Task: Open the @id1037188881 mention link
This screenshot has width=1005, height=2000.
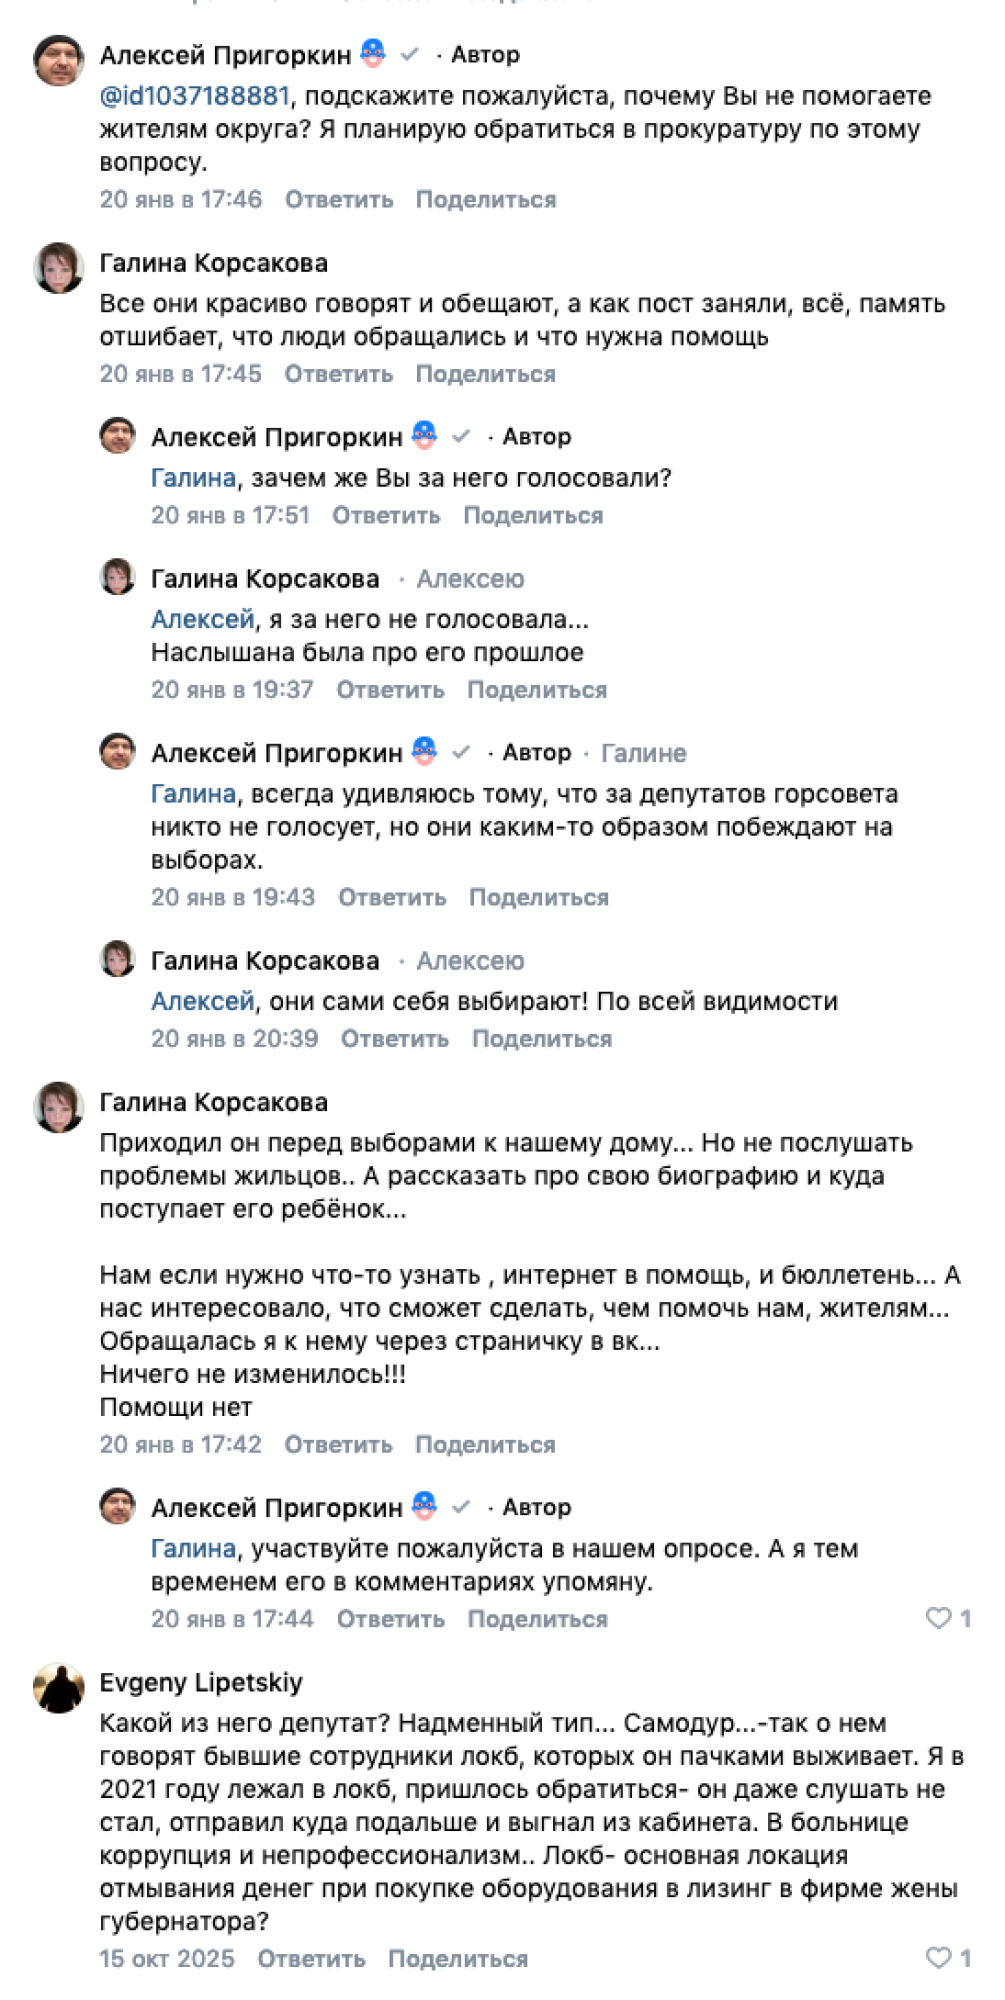Action: click(195, 96)
